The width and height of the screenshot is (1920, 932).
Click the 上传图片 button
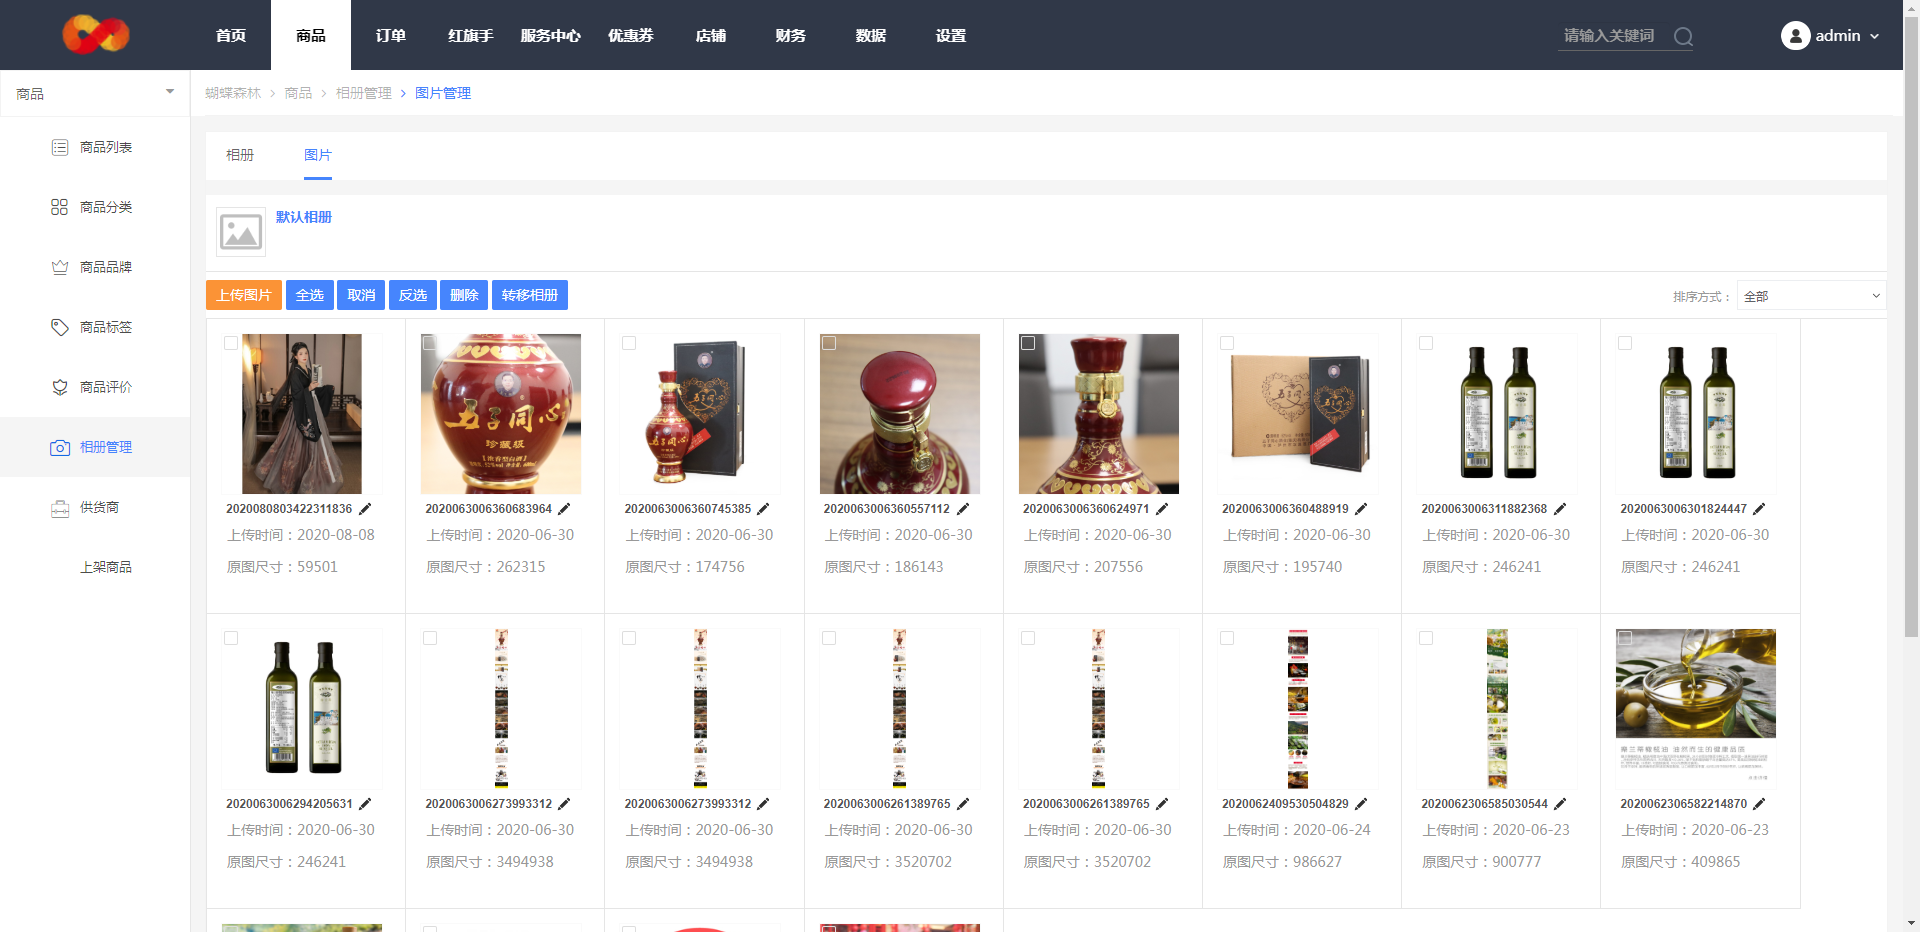(244, 295)
